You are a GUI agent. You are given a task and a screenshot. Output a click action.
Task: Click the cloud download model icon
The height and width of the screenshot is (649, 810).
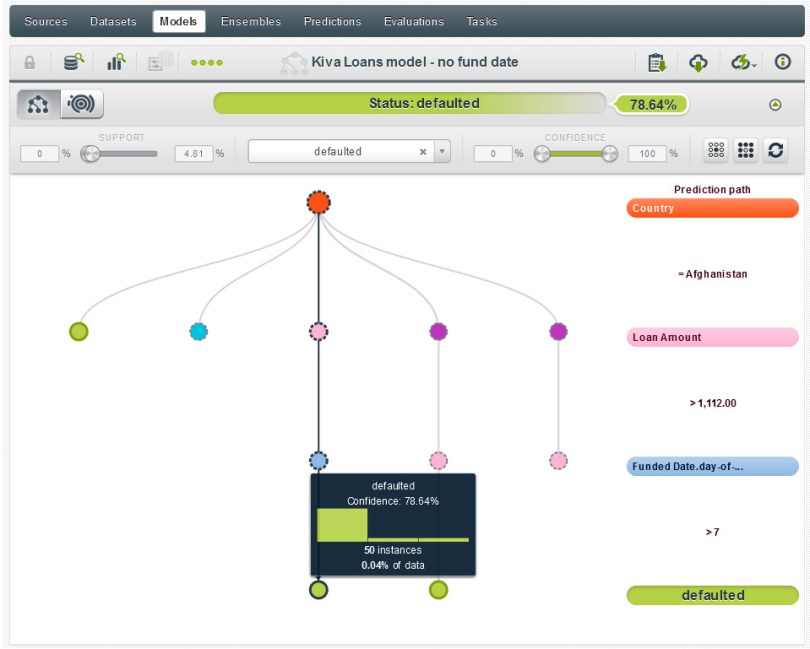pyautogui.click(x=699, y=62)
